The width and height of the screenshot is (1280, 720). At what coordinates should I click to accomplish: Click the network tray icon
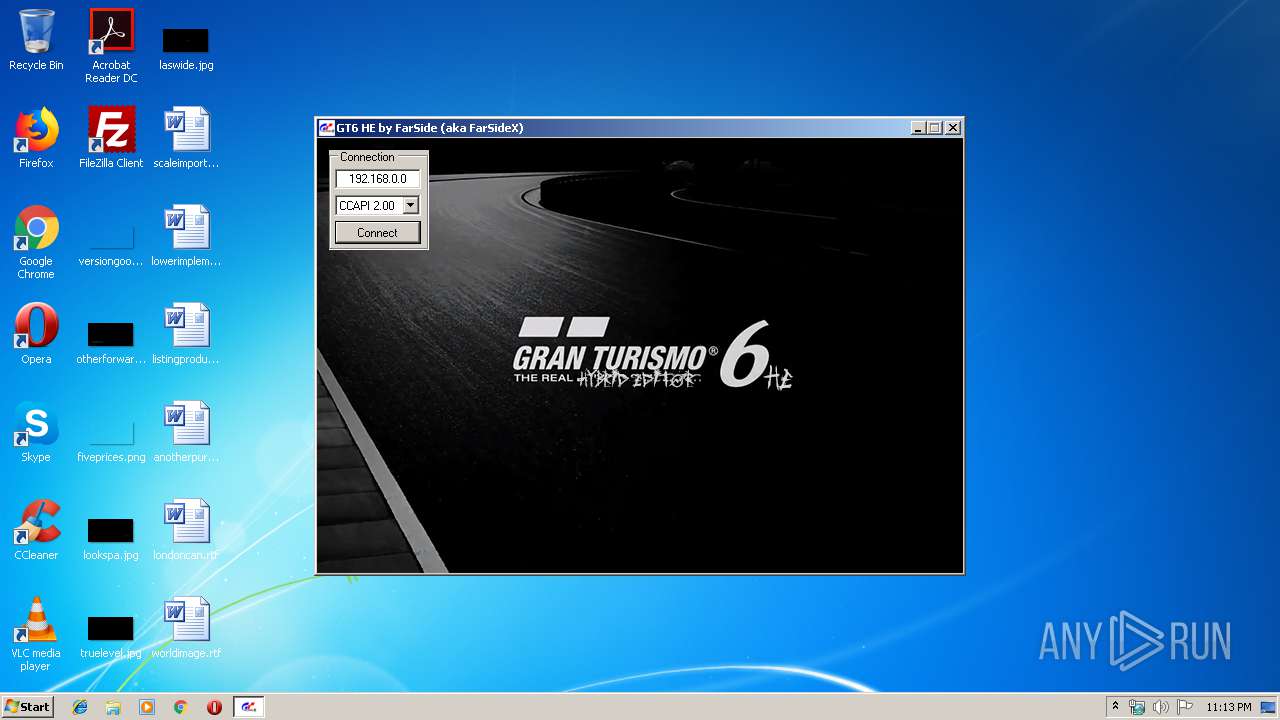pyautogui.click(x=1137, y=707)
